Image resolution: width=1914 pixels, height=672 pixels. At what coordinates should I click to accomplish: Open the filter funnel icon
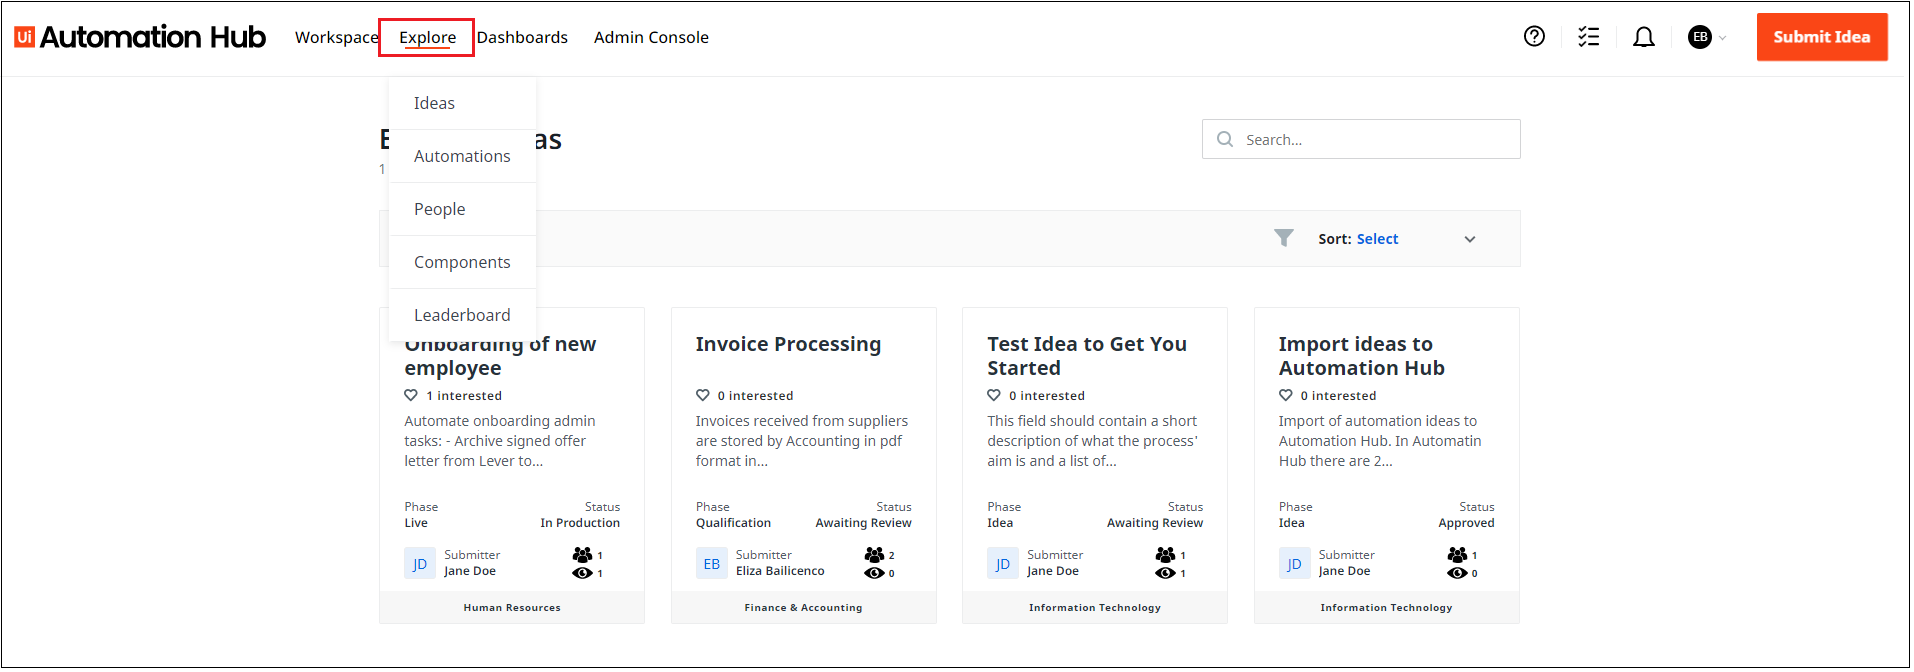(1284, 238)
